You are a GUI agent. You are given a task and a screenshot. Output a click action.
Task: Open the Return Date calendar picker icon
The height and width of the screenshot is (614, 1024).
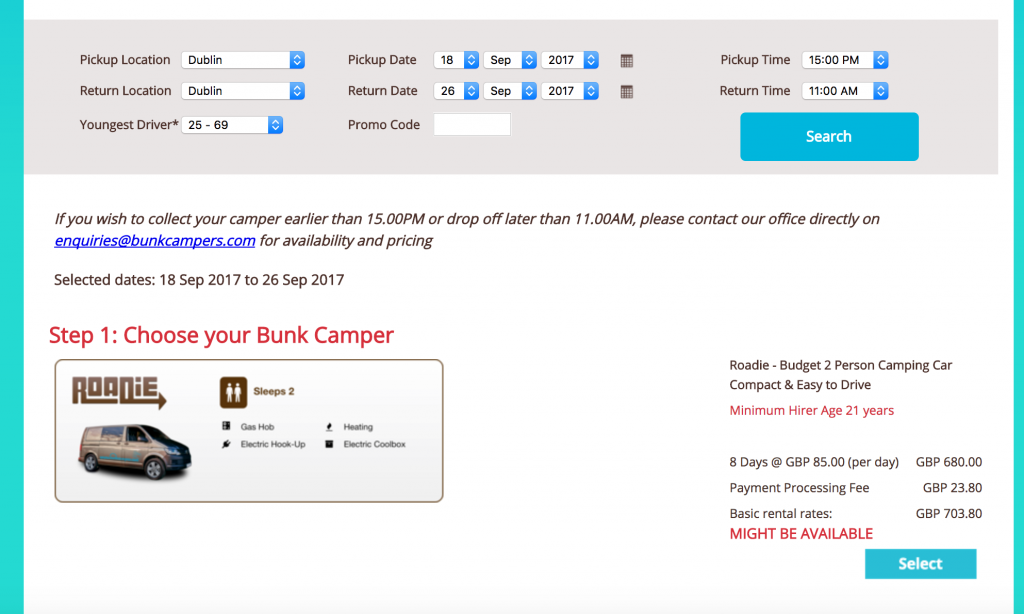pos(626,91)
